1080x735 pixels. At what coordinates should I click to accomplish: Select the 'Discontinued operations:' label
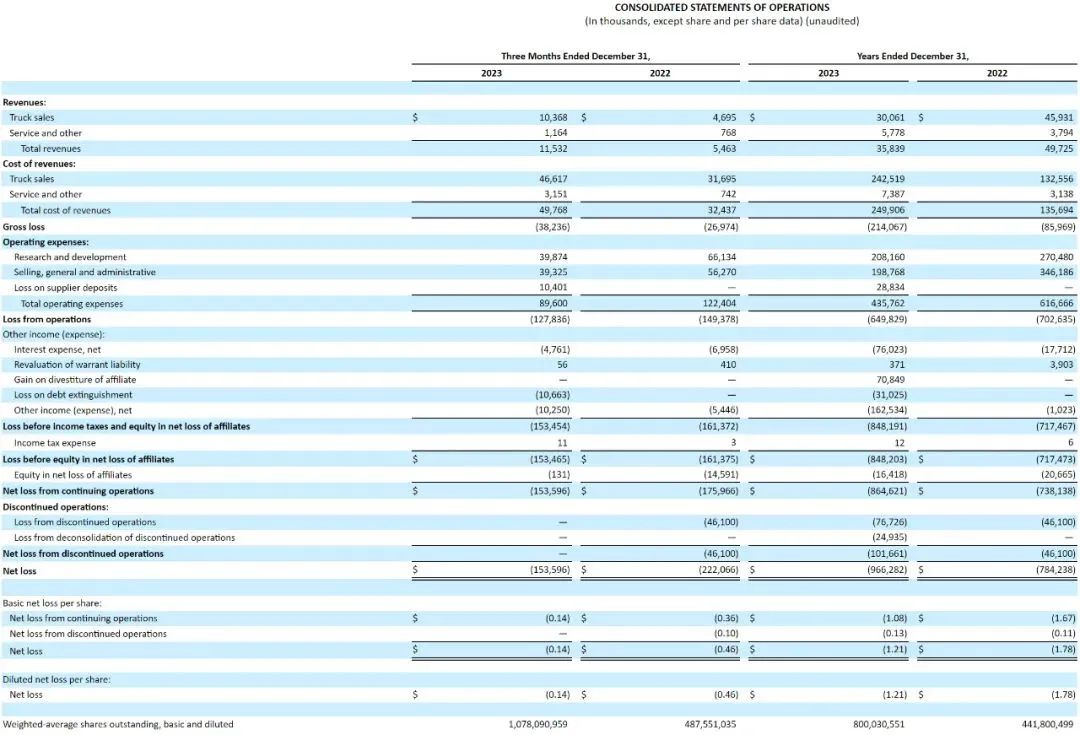(x=55, y=507)
